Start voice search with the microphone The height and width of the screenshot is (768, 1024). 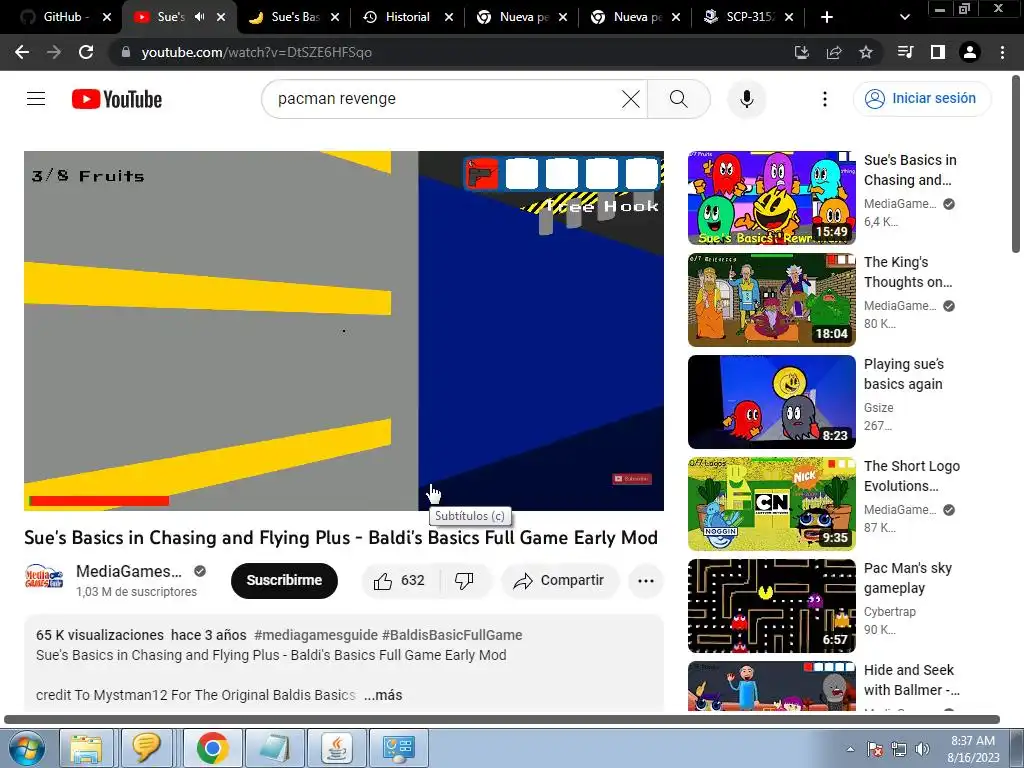click(x=746, y=99)
